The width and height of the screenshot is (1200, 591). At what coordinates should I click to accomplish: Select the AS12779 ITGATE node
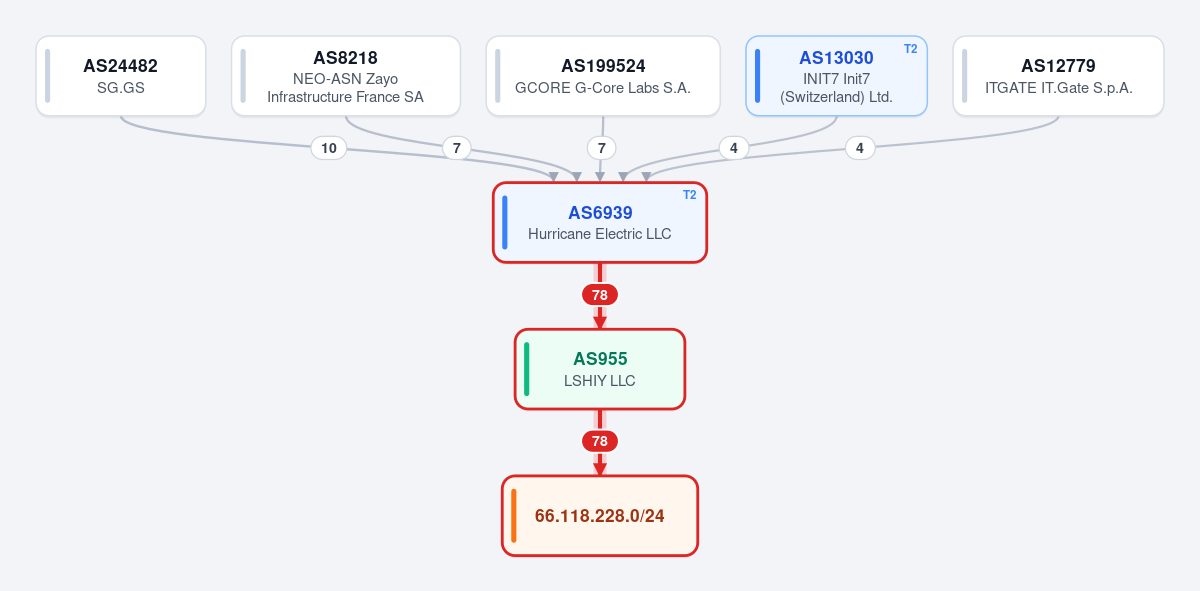[x=1058, y=76]
